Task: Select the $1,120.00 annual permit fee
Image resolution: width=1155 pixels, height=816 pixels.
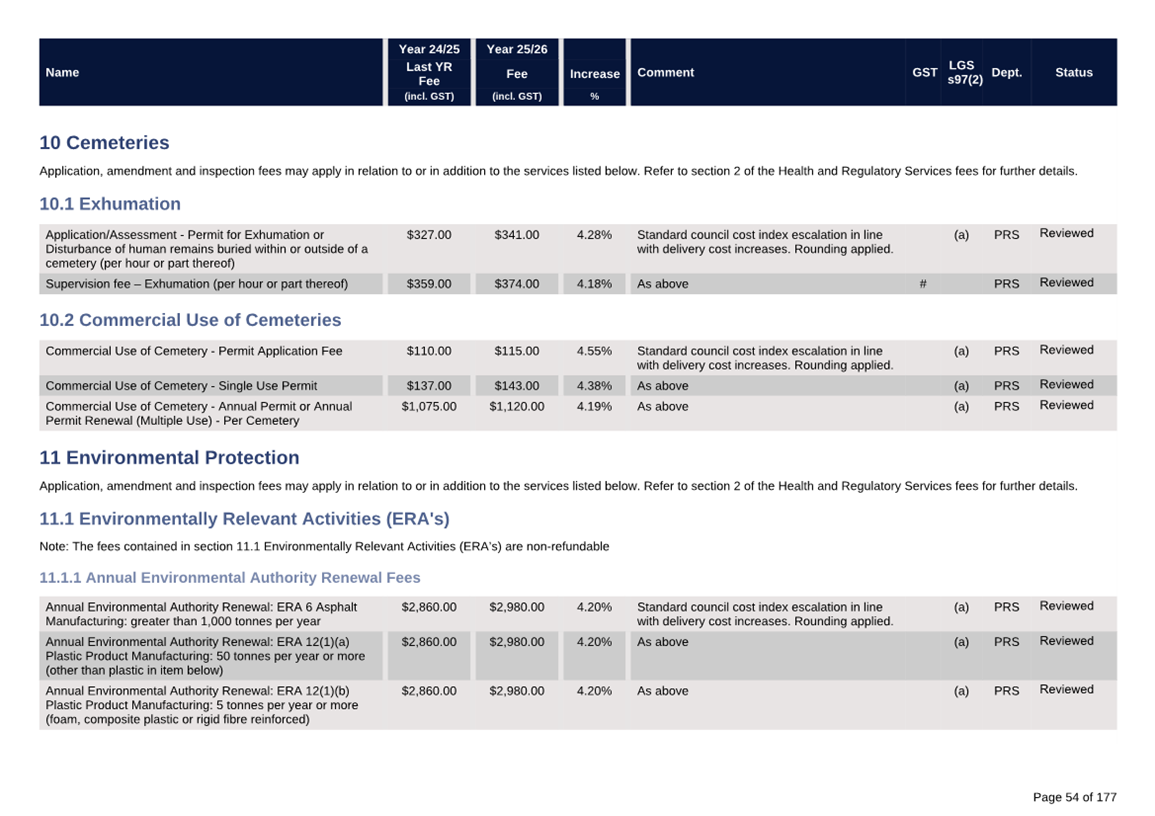Action: tap(517, 407)
